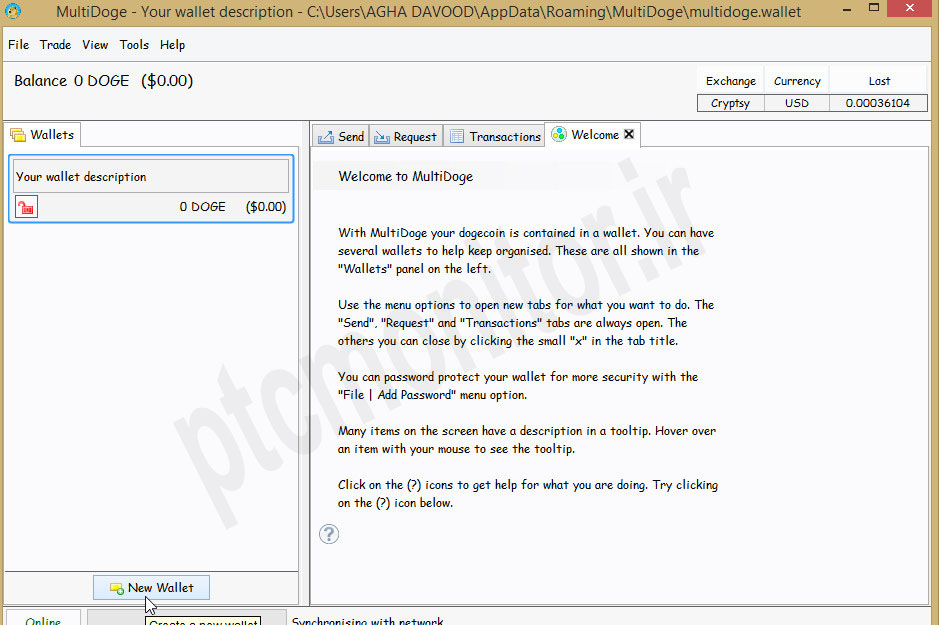The width and height of the screenshot is (939, 625).
Task: Click the Wallets folder icon
Action: (x=18, y=135)
